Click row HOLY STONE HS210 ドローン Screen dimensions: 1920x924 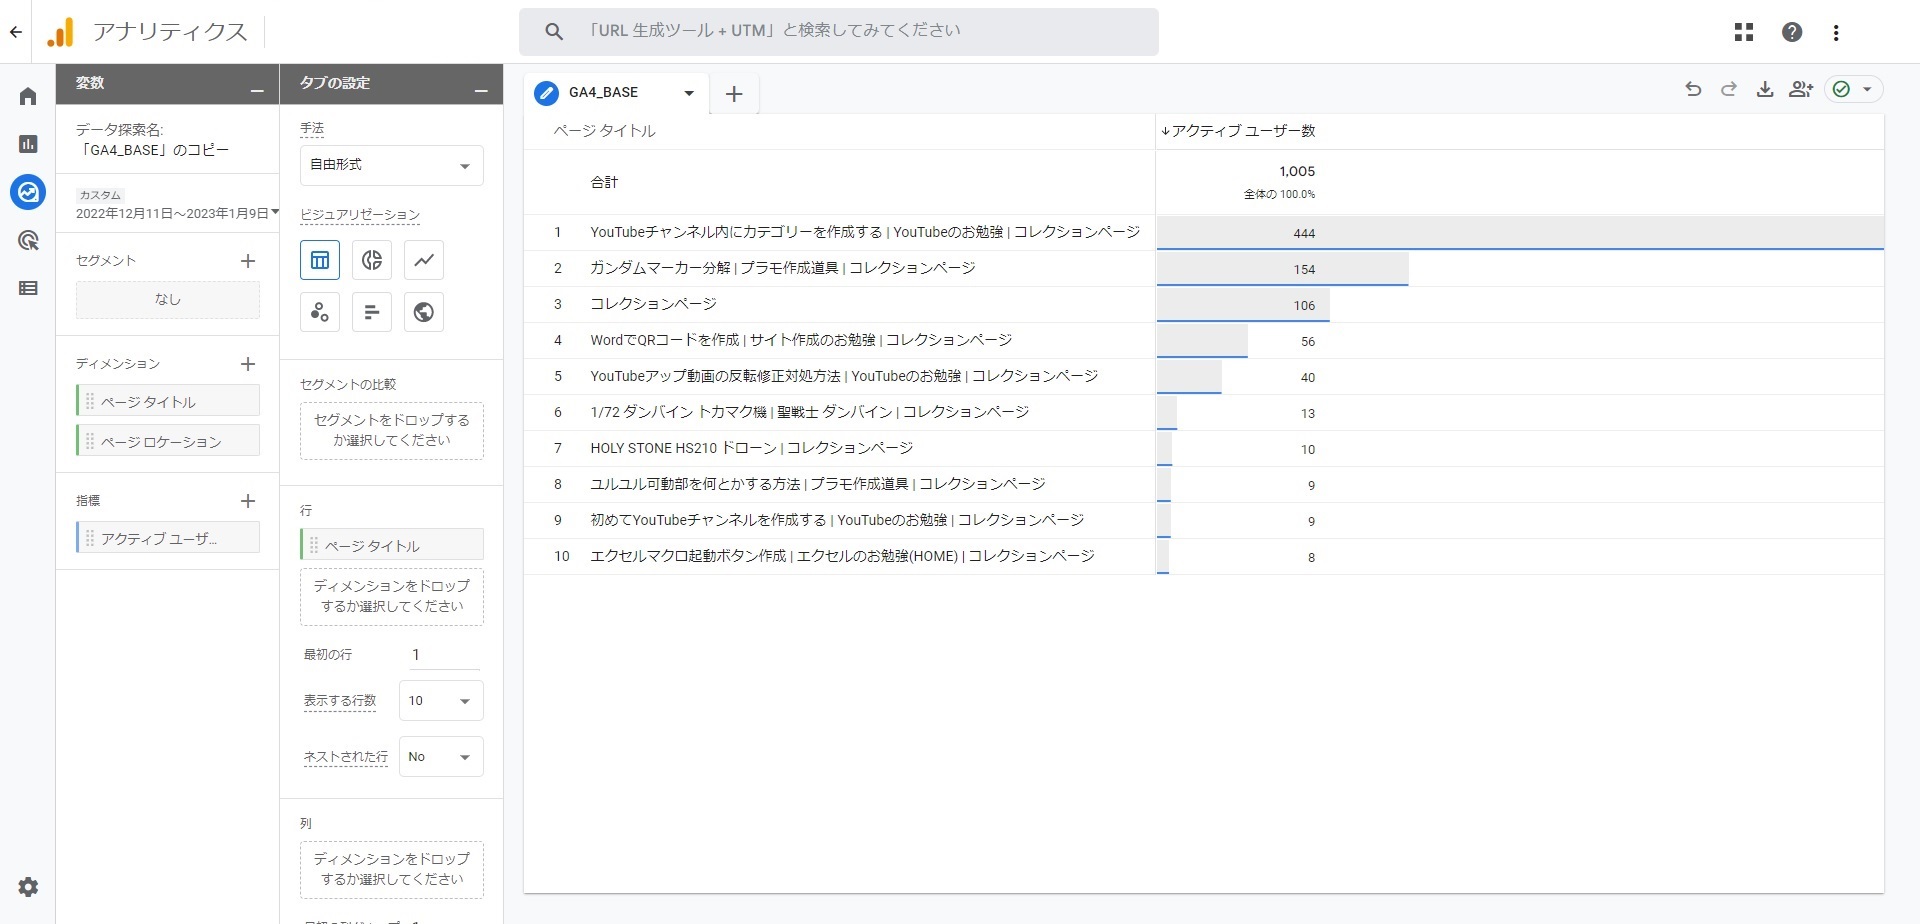click(x=751, y=448)
